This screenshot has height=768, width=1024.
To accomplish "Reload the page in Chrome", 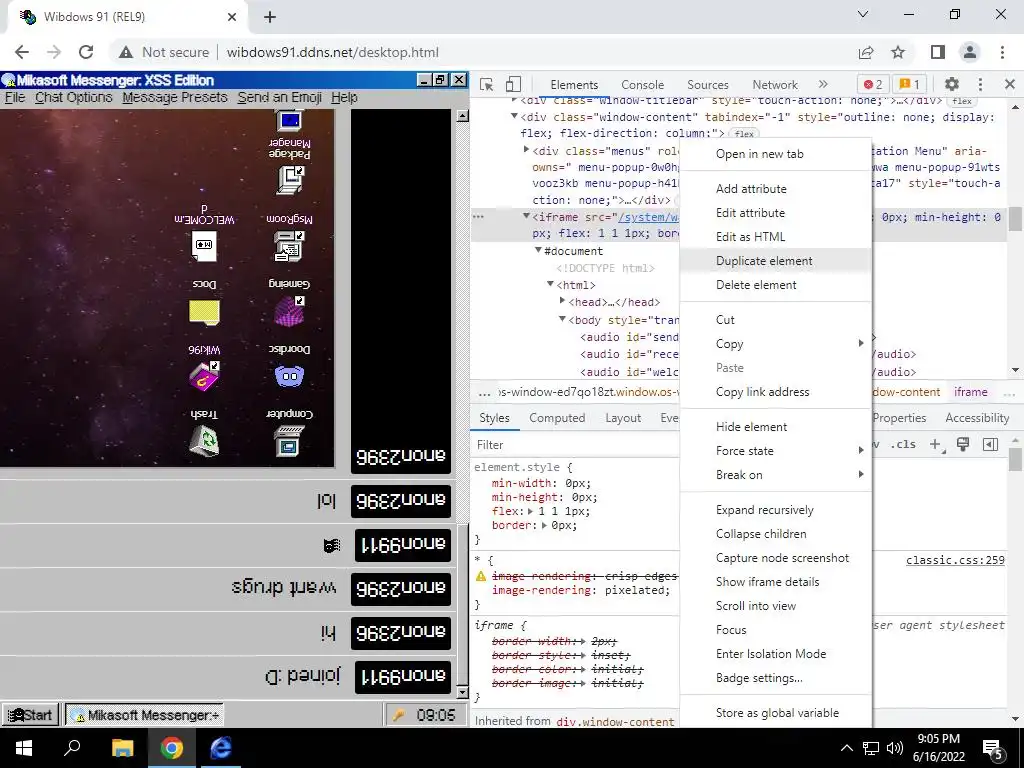I will coord(86,52).
